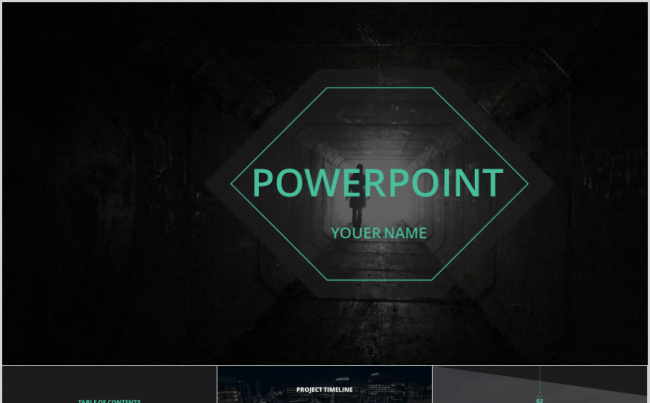Click the green 02 number label
This screenshot has height=403, width=650.
[539, 401]
